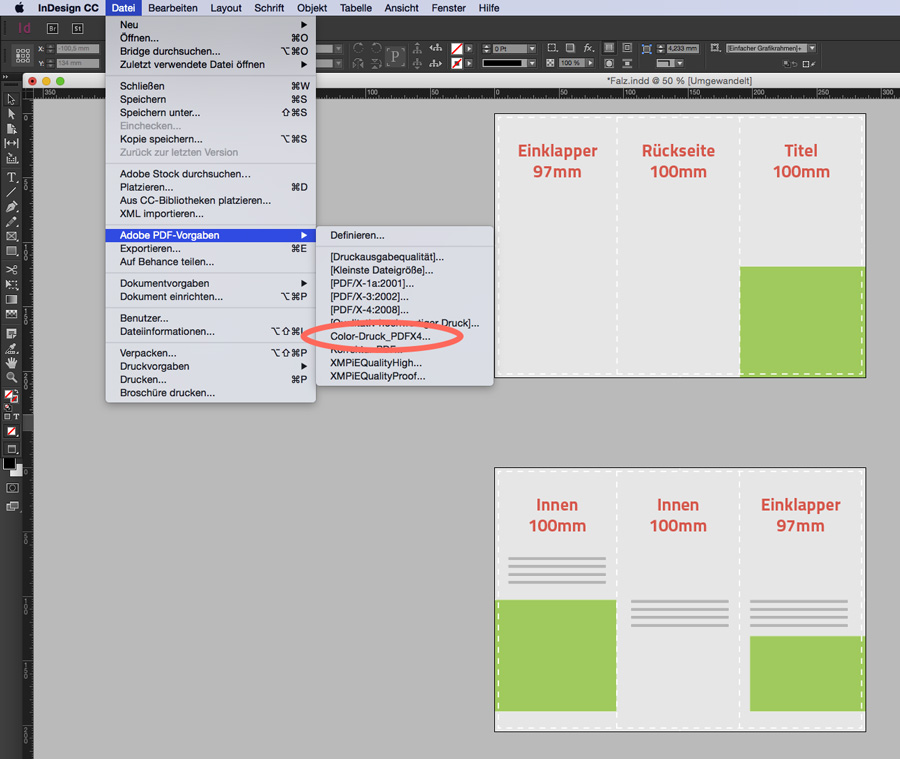
Task: Select [Druckausgabequalität]... preset
Action: click(x=405, y=257)
